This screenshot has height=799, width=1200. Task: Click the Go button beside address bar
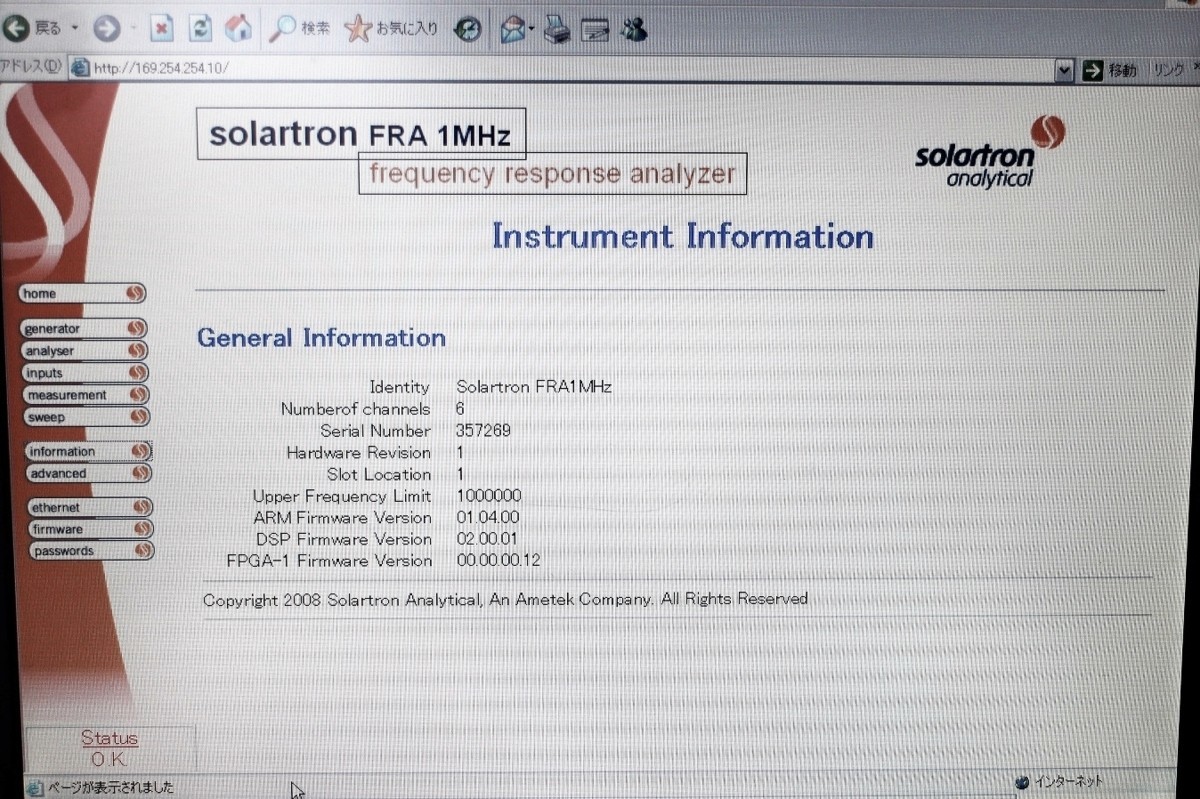coord(1109,70)
